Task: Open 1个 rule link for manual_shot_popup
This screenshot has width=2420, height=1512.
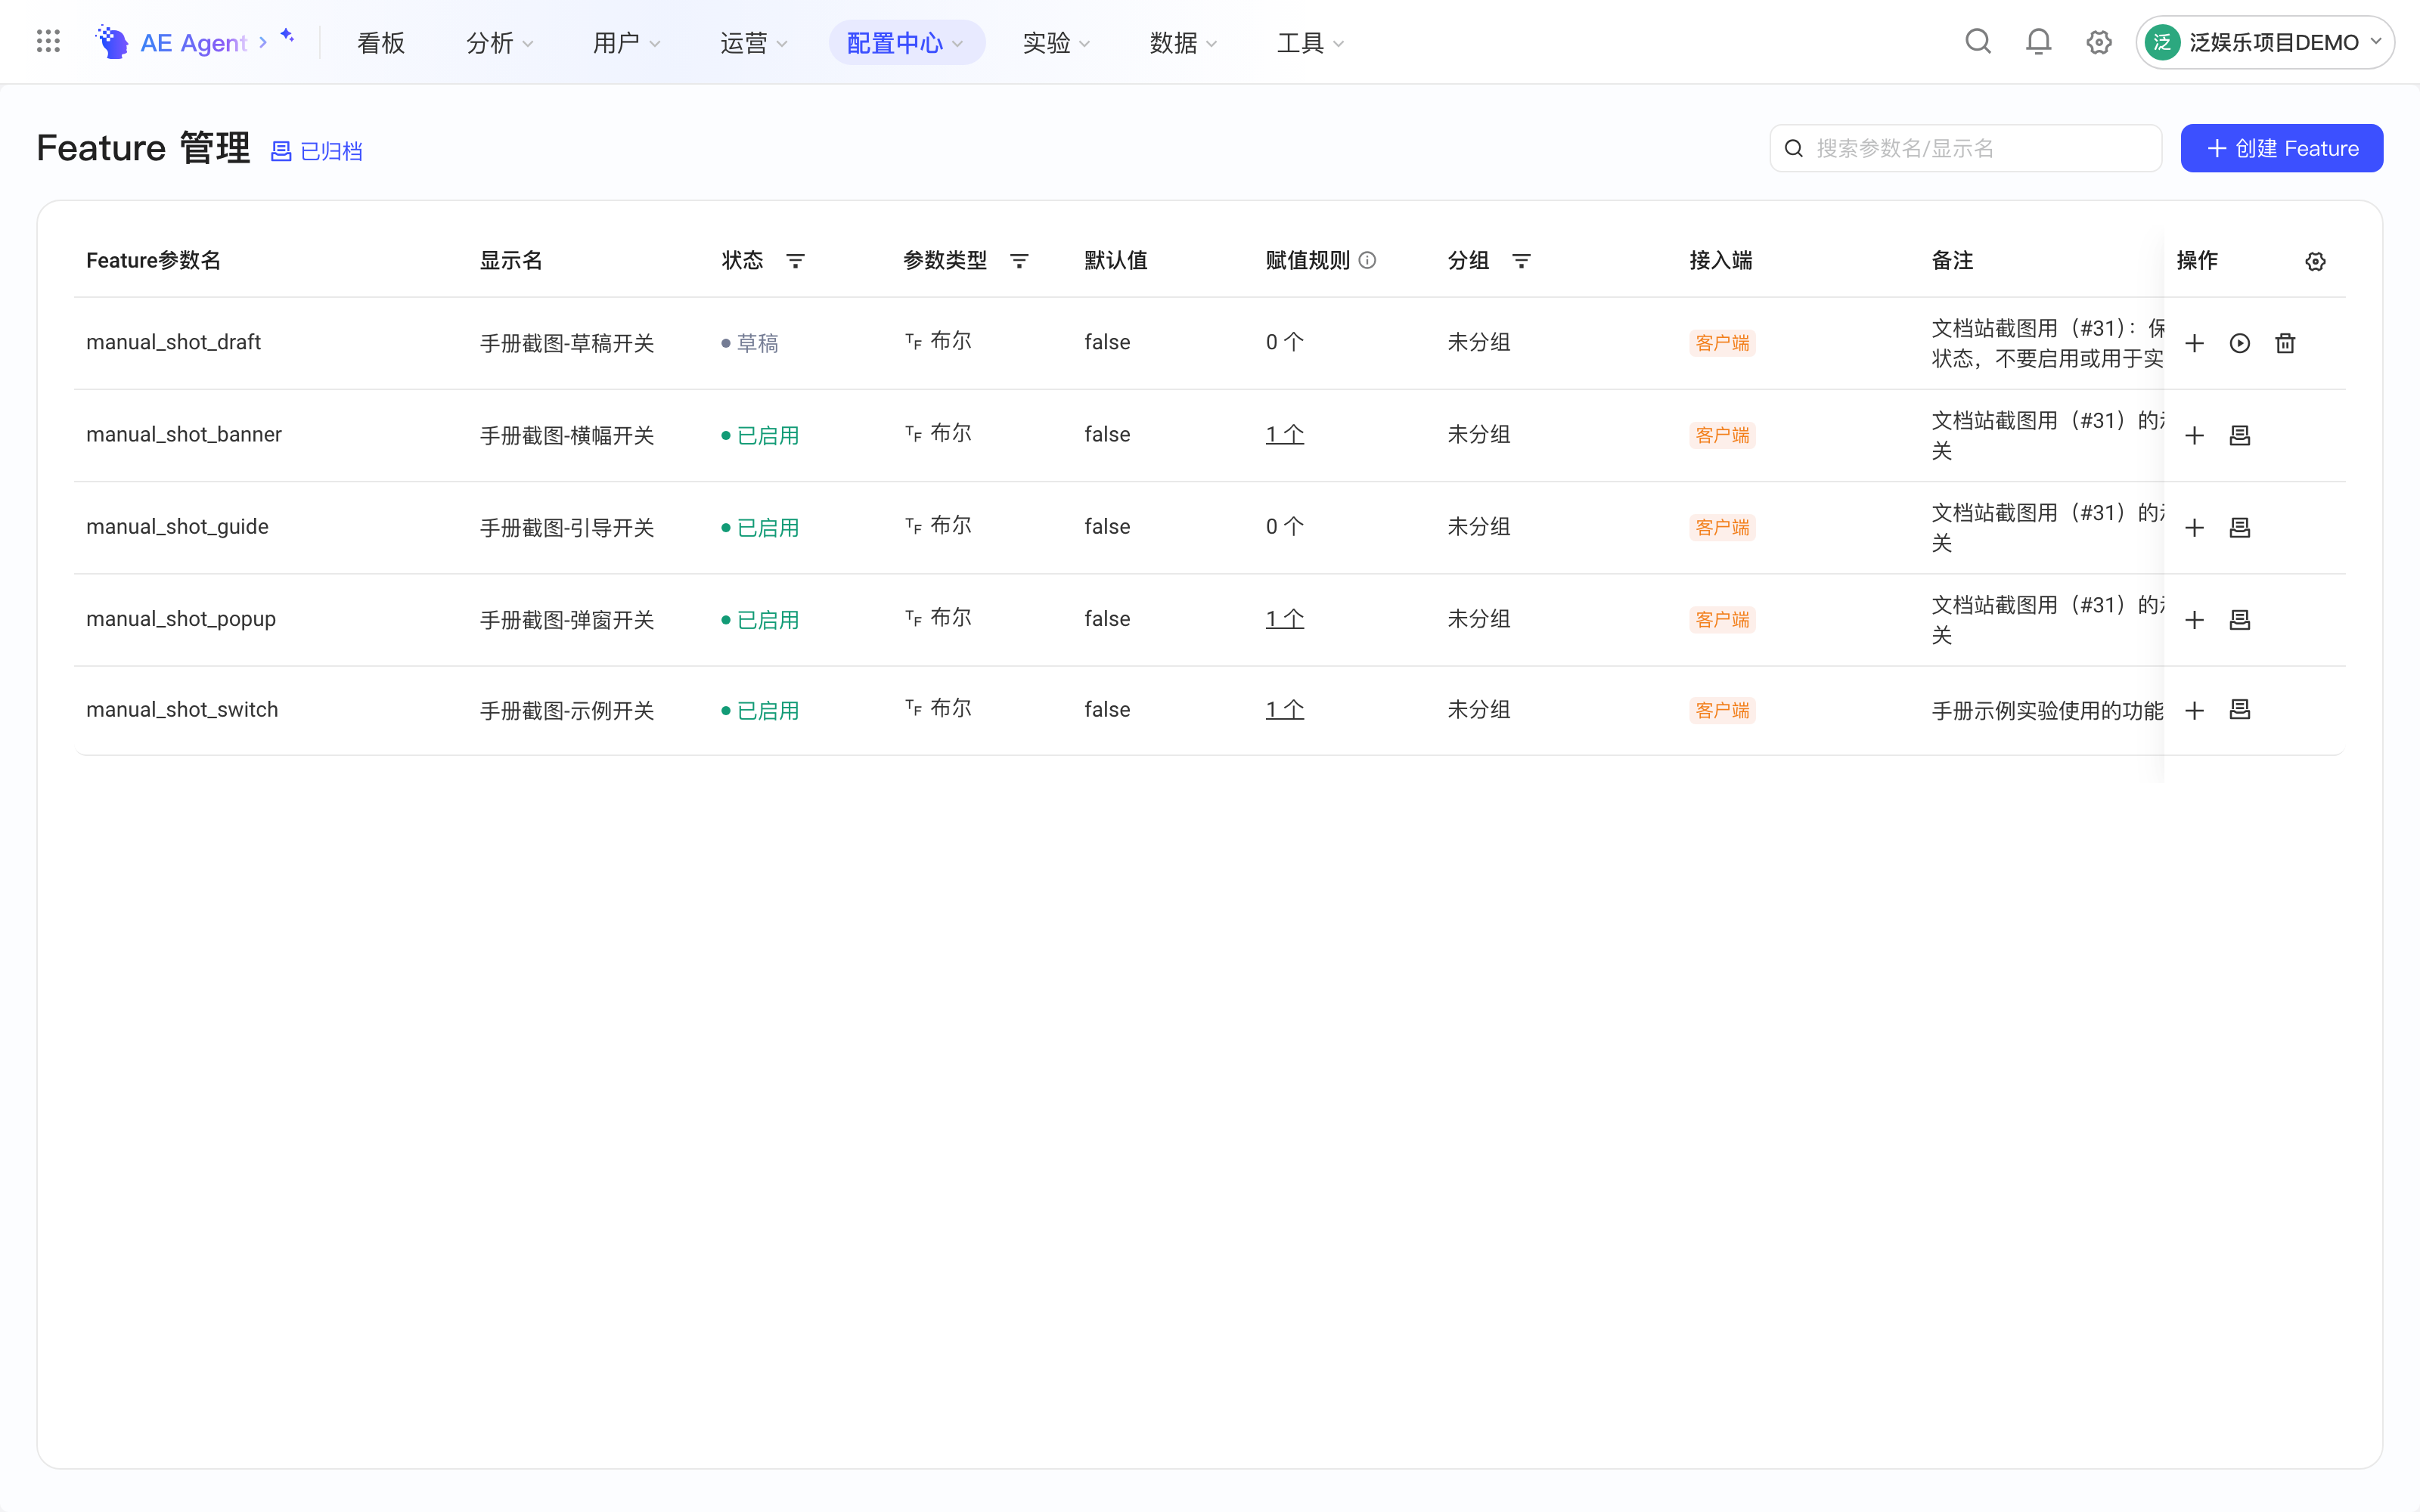Action: [1284, 619]
